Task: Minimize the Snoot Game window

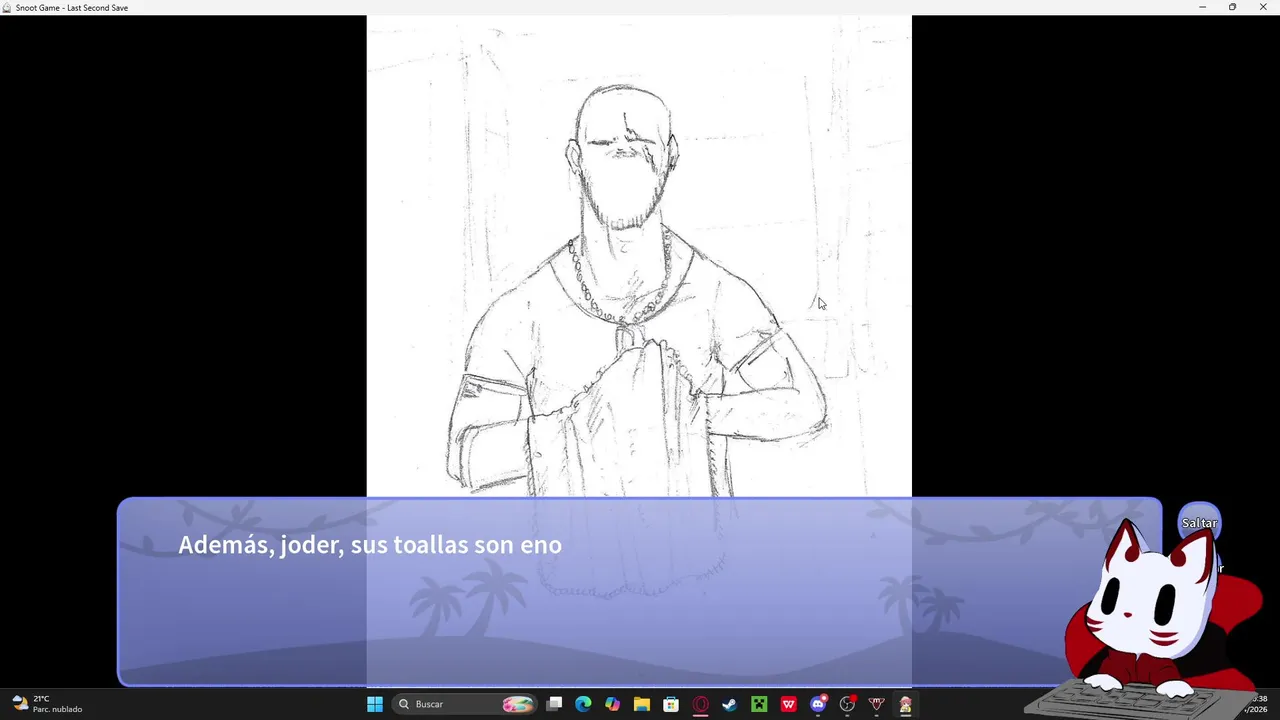Action: [x=1202, y=7]
